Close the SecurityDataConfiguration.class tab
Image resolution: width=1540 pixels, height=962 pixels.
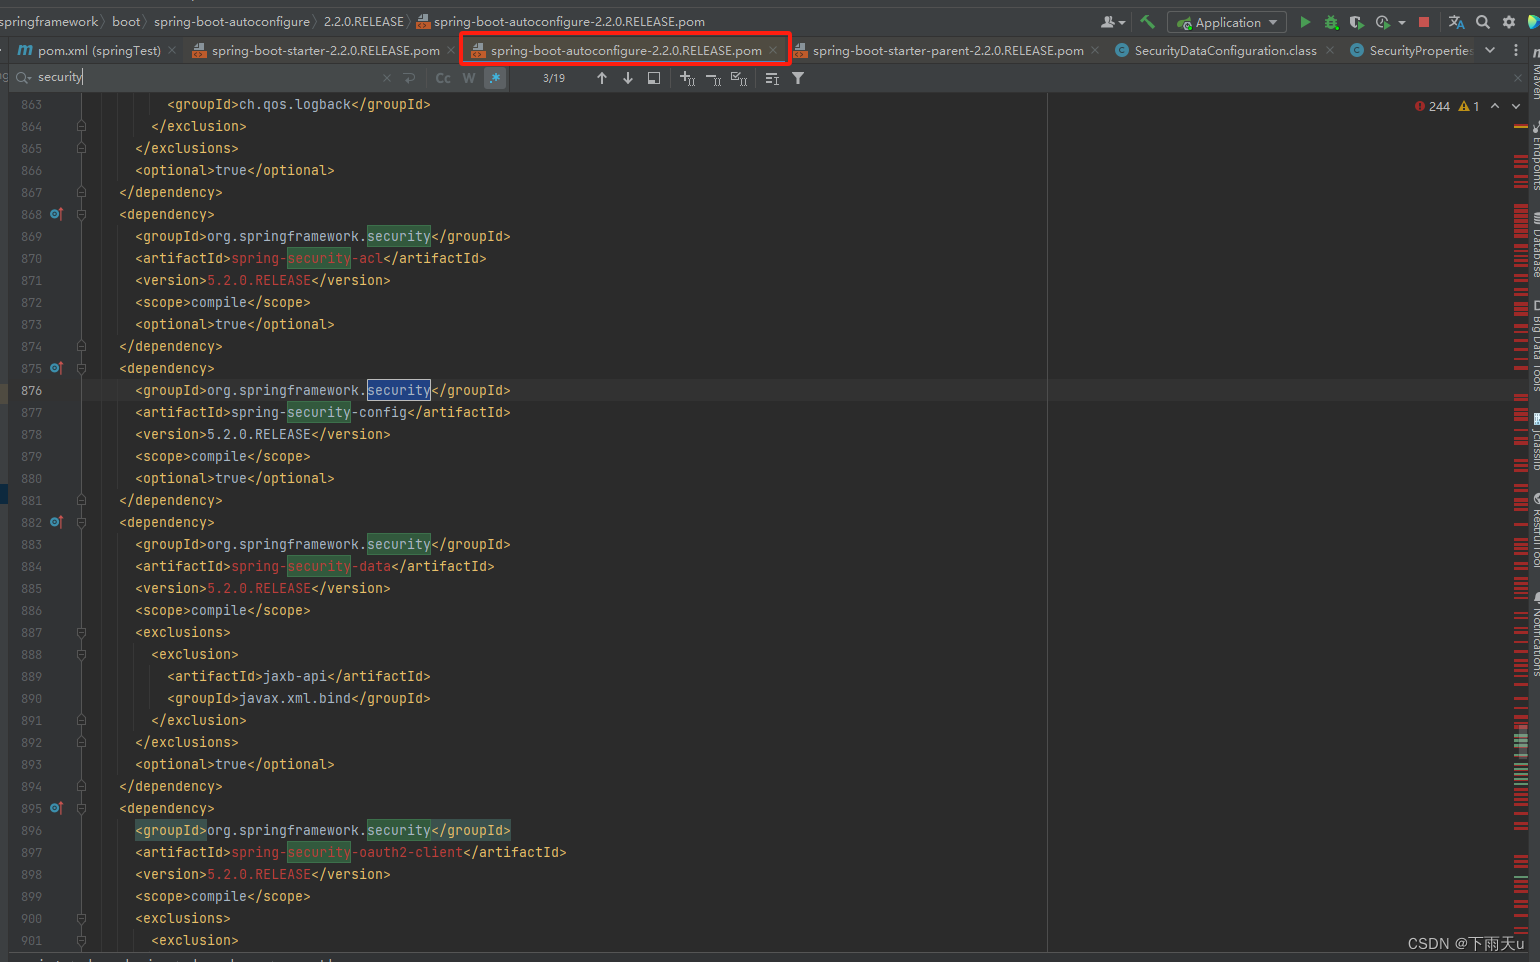pyautogui.click(x=1330, y=50)
